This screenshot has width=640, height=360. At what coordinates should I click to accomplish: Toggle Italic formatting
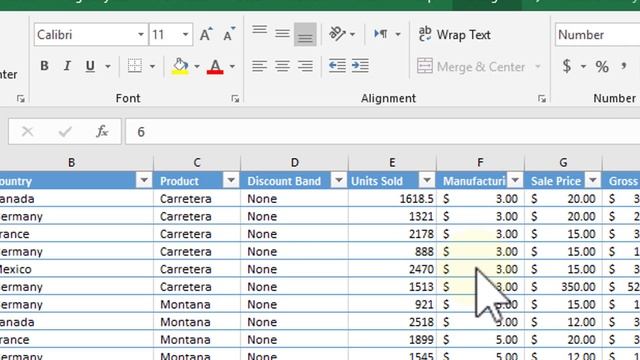67,66
